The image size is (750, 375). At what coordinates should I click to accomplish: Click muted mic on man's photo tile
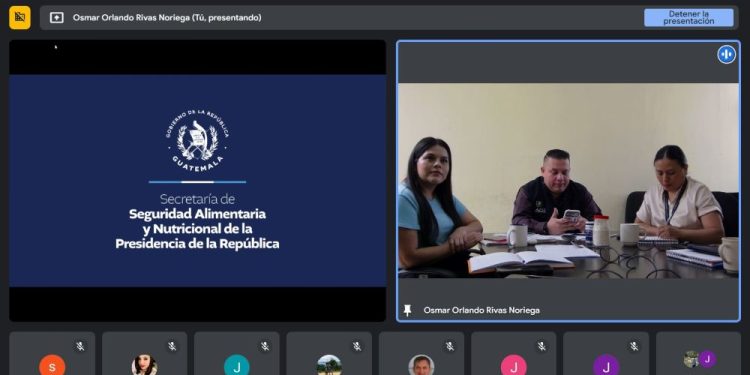point(449,346)
